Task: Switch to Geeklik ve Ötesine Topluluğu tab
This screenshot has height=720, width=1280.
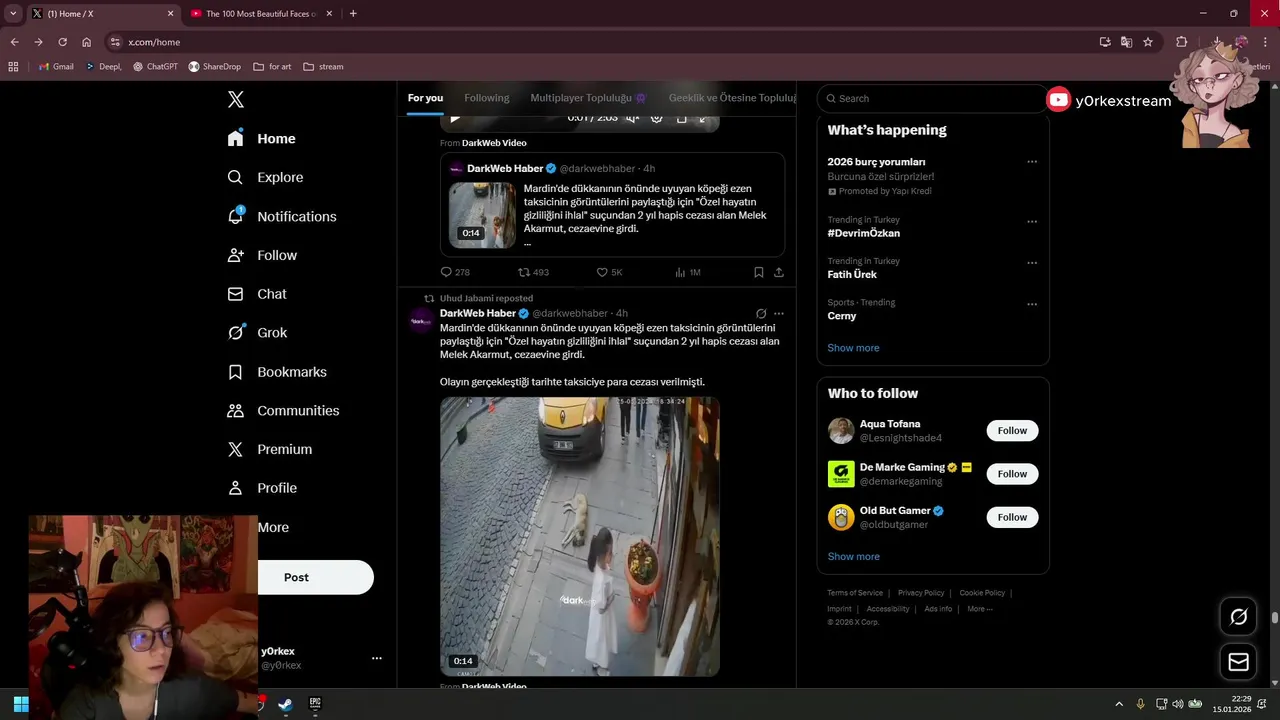Action: (733, 98)
